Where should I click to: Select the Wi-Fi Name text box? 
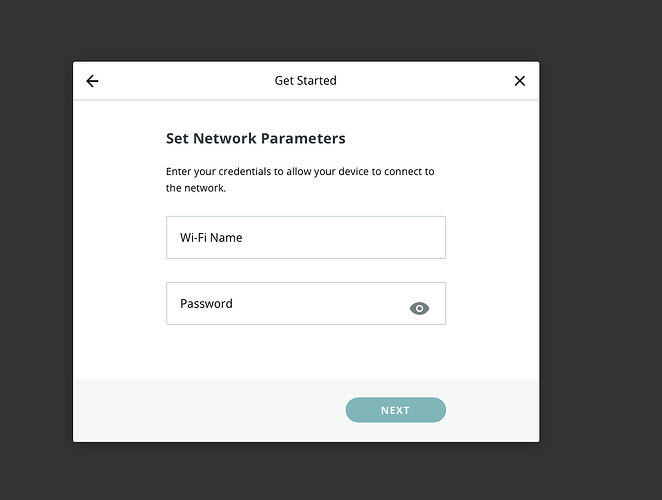click(x=305, y=238)
